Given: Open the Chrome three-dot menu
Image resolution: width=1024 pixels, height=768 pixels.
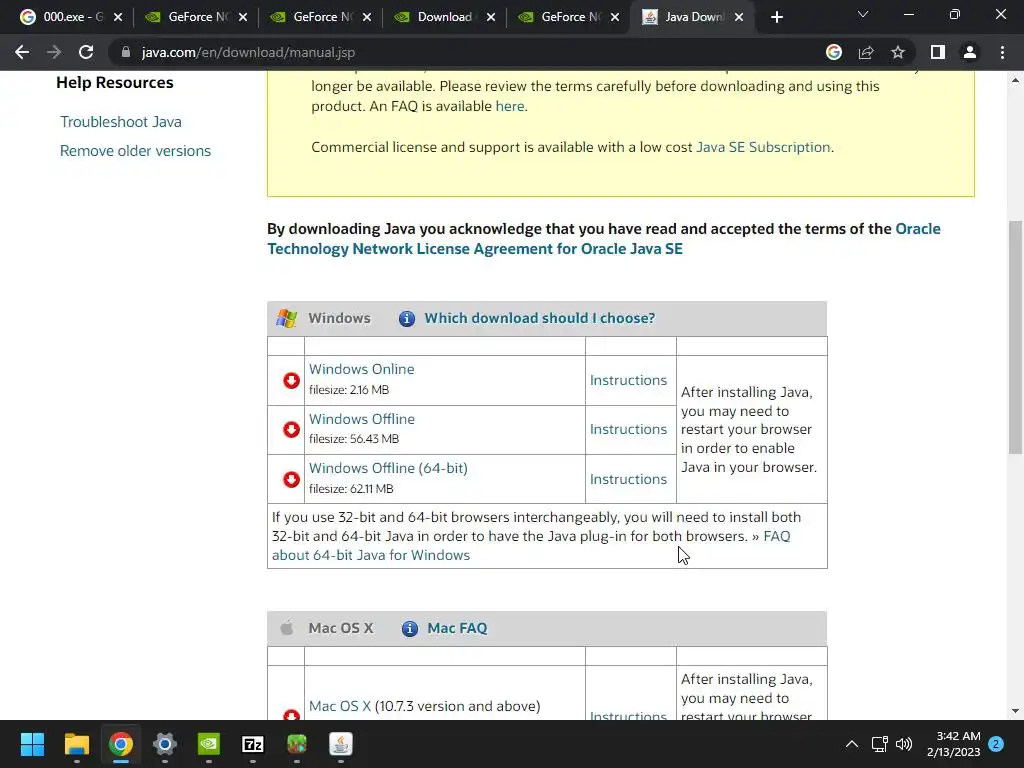Looking at the screenshot, I should coord(1002,52).
